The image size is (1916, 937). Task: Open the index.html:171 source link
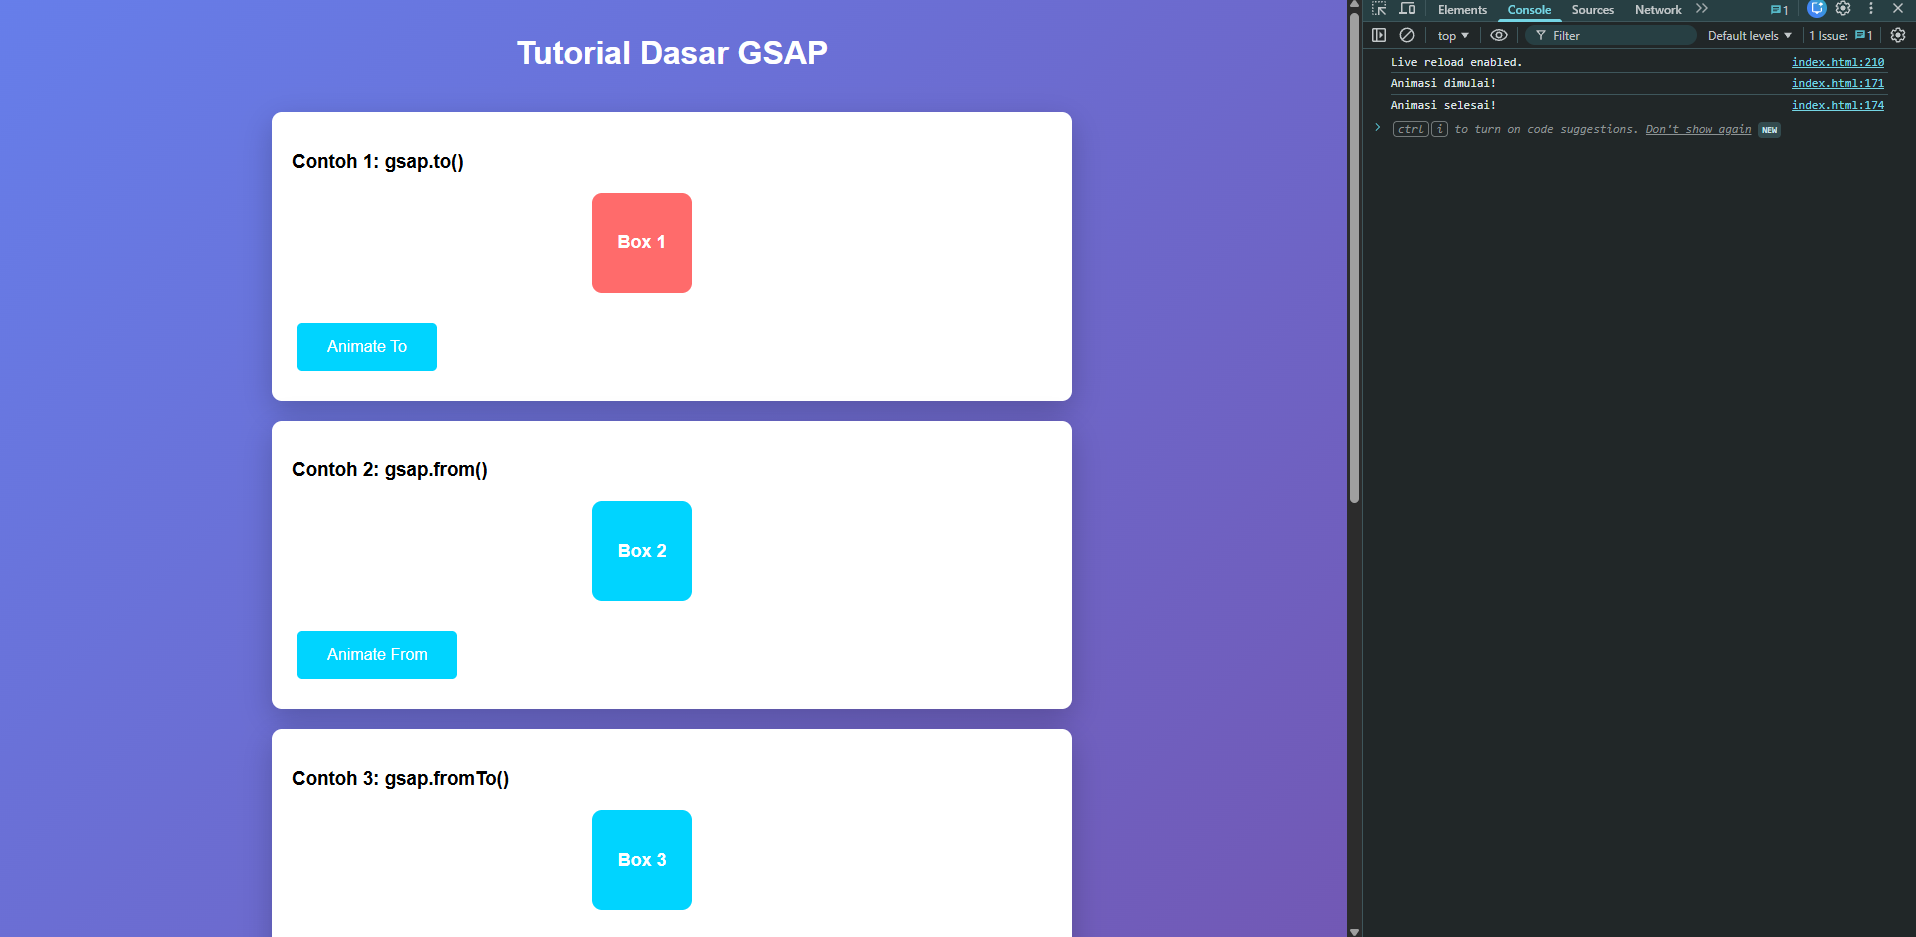(1837, 84)
